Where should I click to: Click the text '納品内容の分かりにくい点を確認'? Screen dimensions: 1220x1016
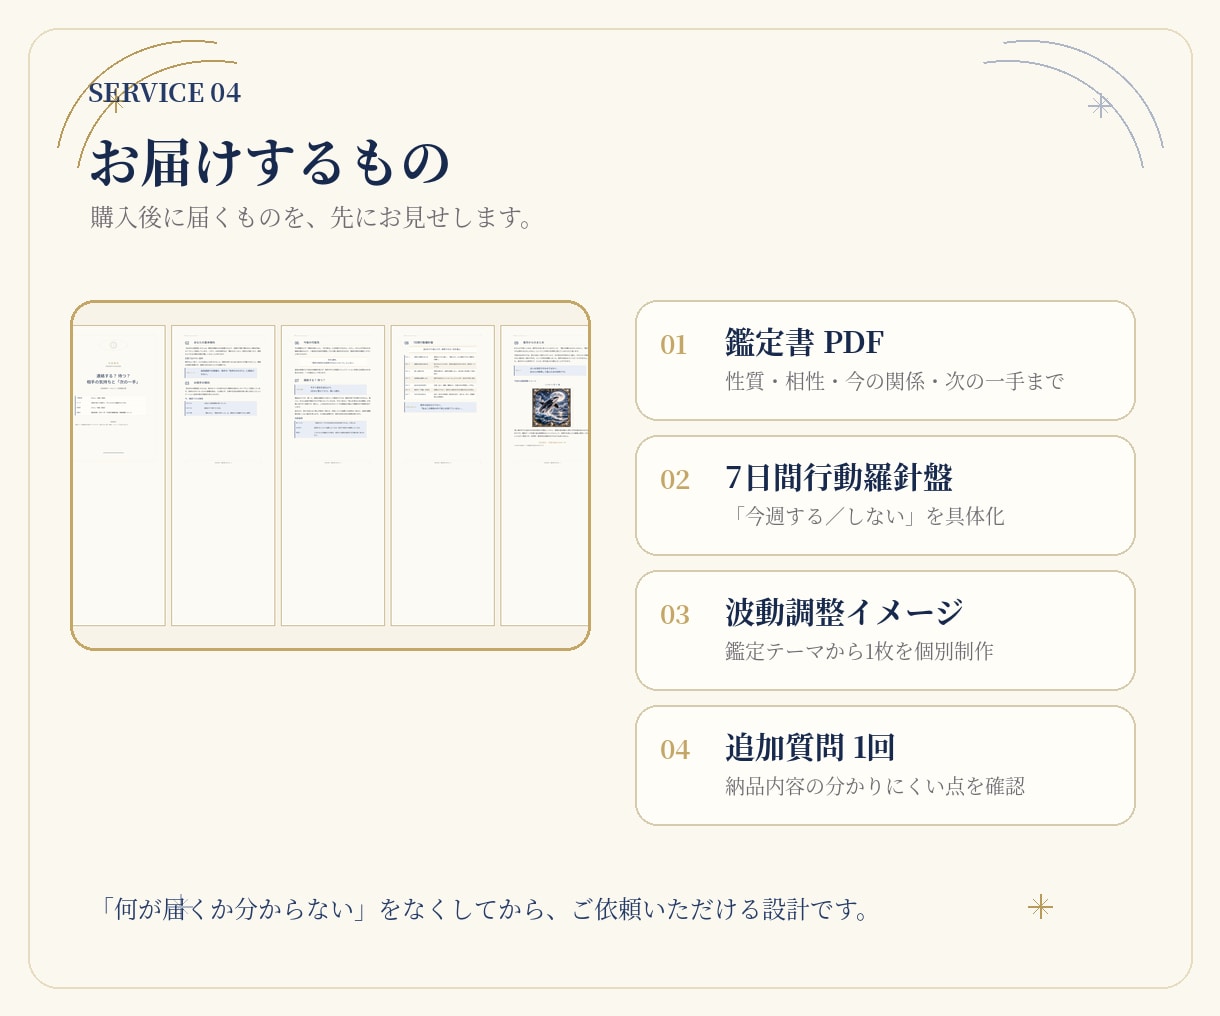pyautogui.click(x=875, y=786)
